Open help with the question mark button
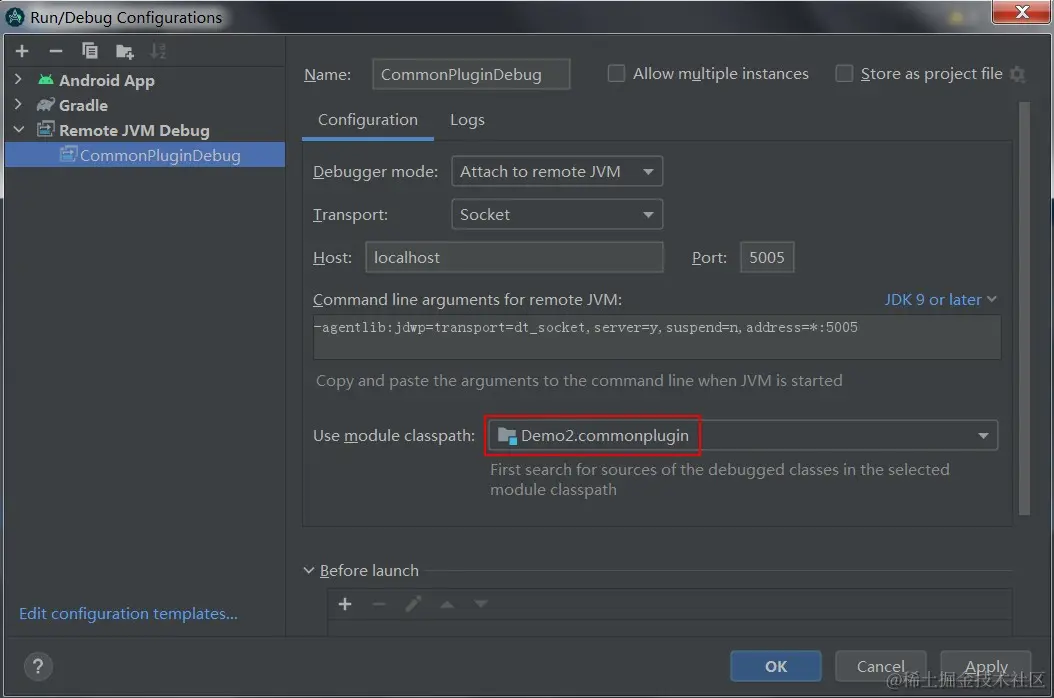The height and width of the screenshot is (698, 1054). (x=38, y=666)
